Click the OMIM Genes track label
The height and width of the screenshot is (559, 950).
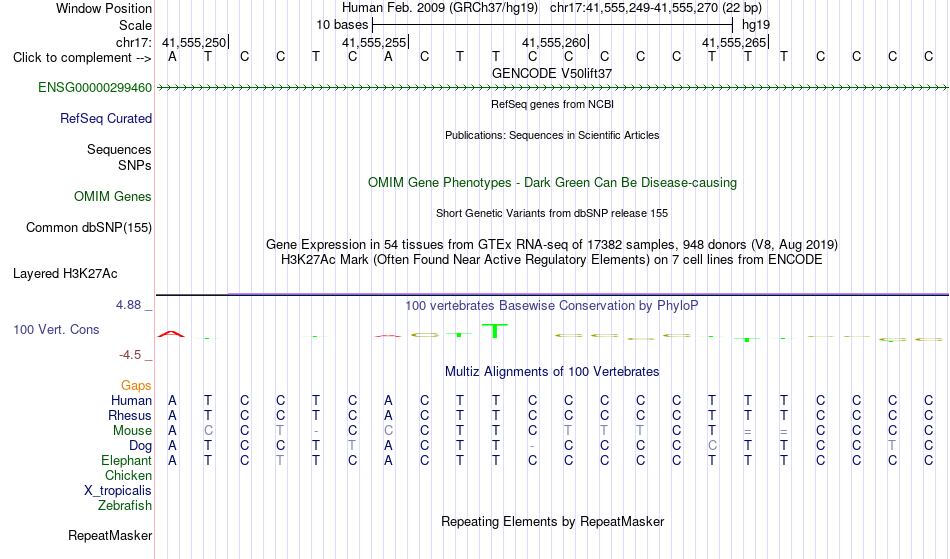pos(113,197)
